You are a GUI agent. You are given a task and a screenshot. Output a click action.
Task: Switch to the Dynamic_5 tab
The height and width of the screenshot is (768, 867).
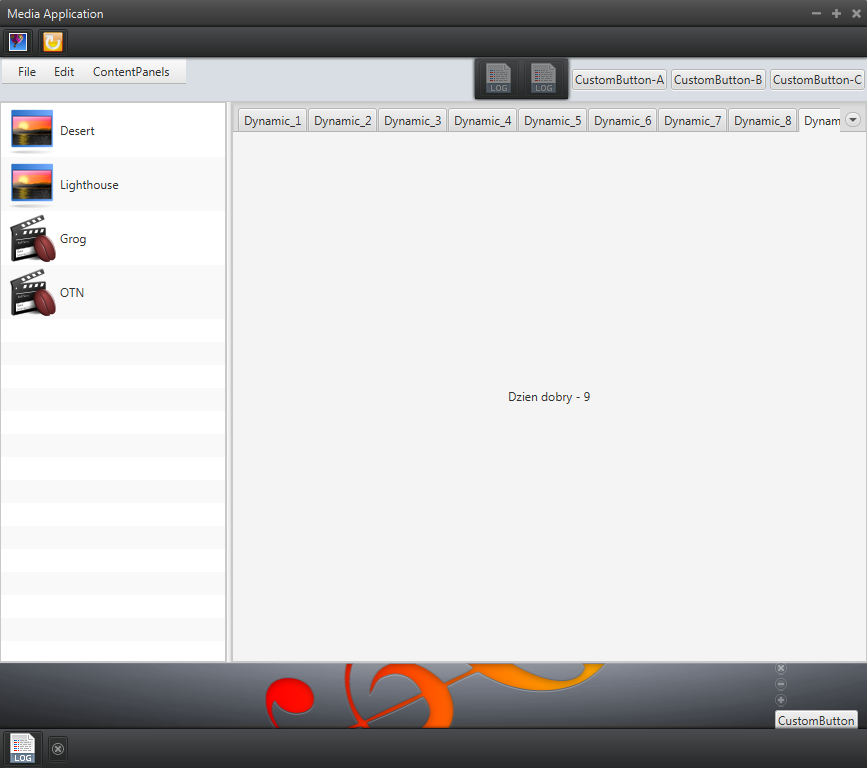point(552,121)
